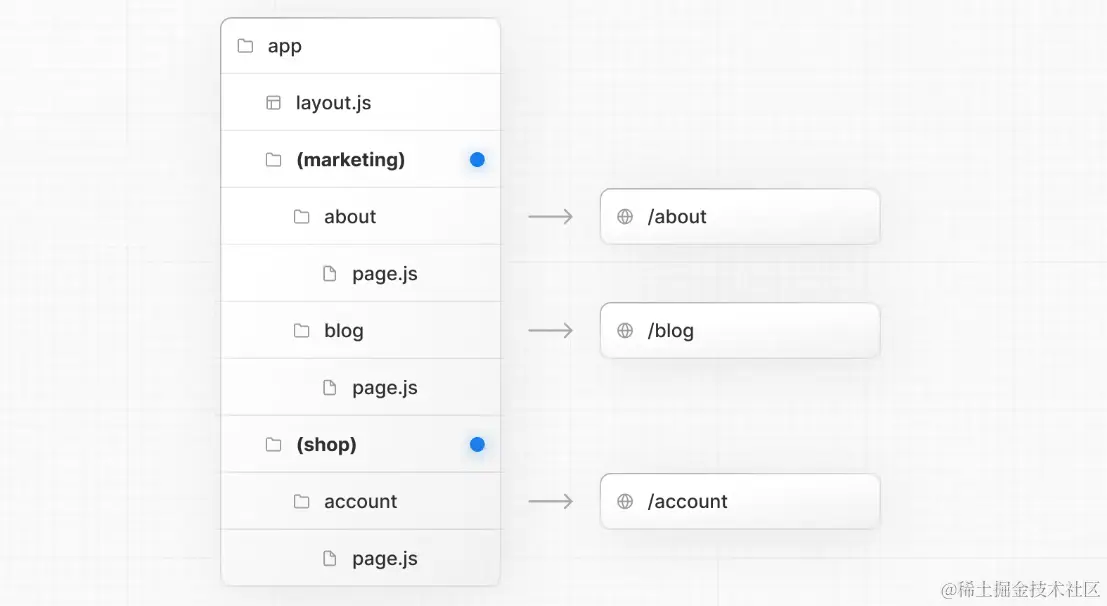The height and width of the screenshot is (606, 1107).
Task: Click blue dot on (marketing) row
Action: pyautogui.click(x=477, y=160)
